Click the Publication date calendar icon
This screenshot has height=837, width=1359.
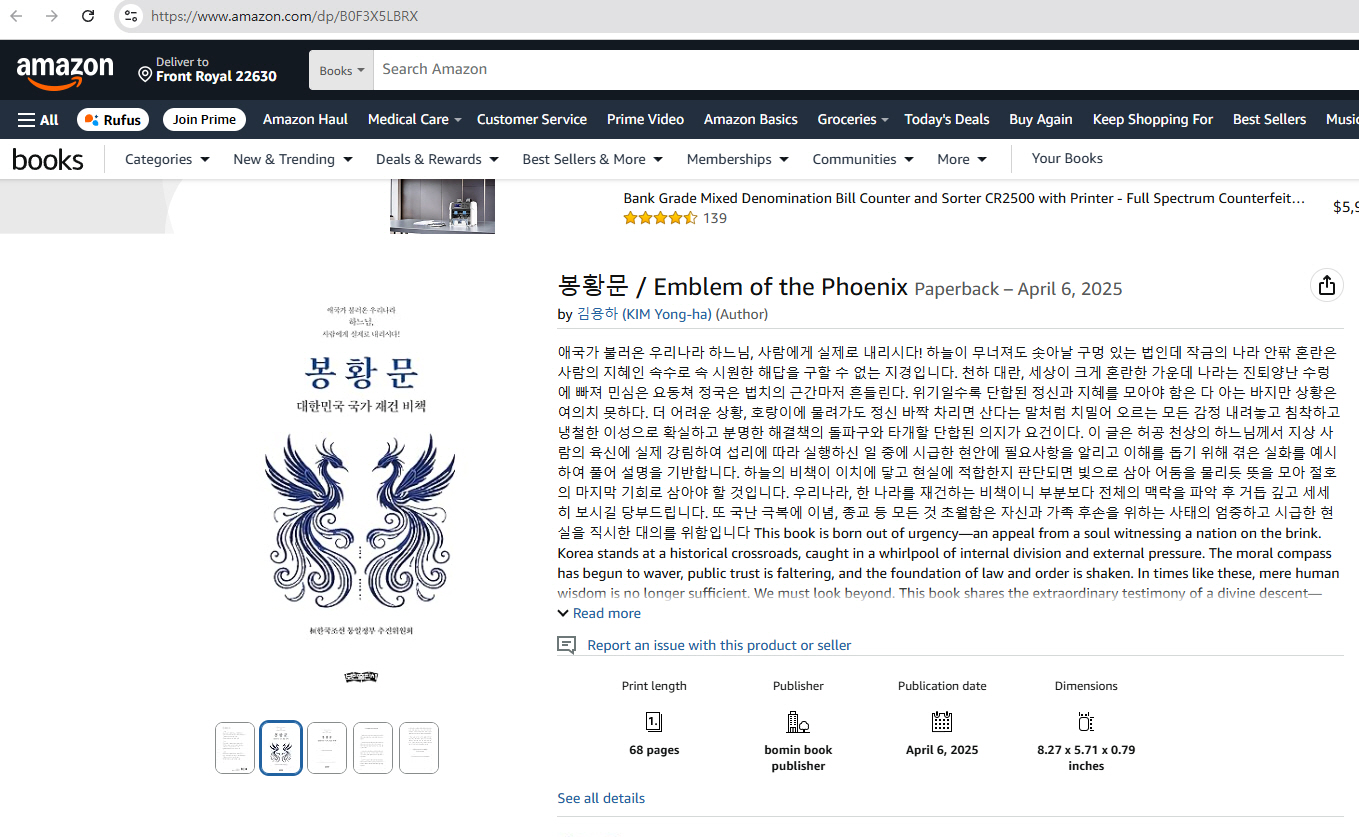[941, 721]
